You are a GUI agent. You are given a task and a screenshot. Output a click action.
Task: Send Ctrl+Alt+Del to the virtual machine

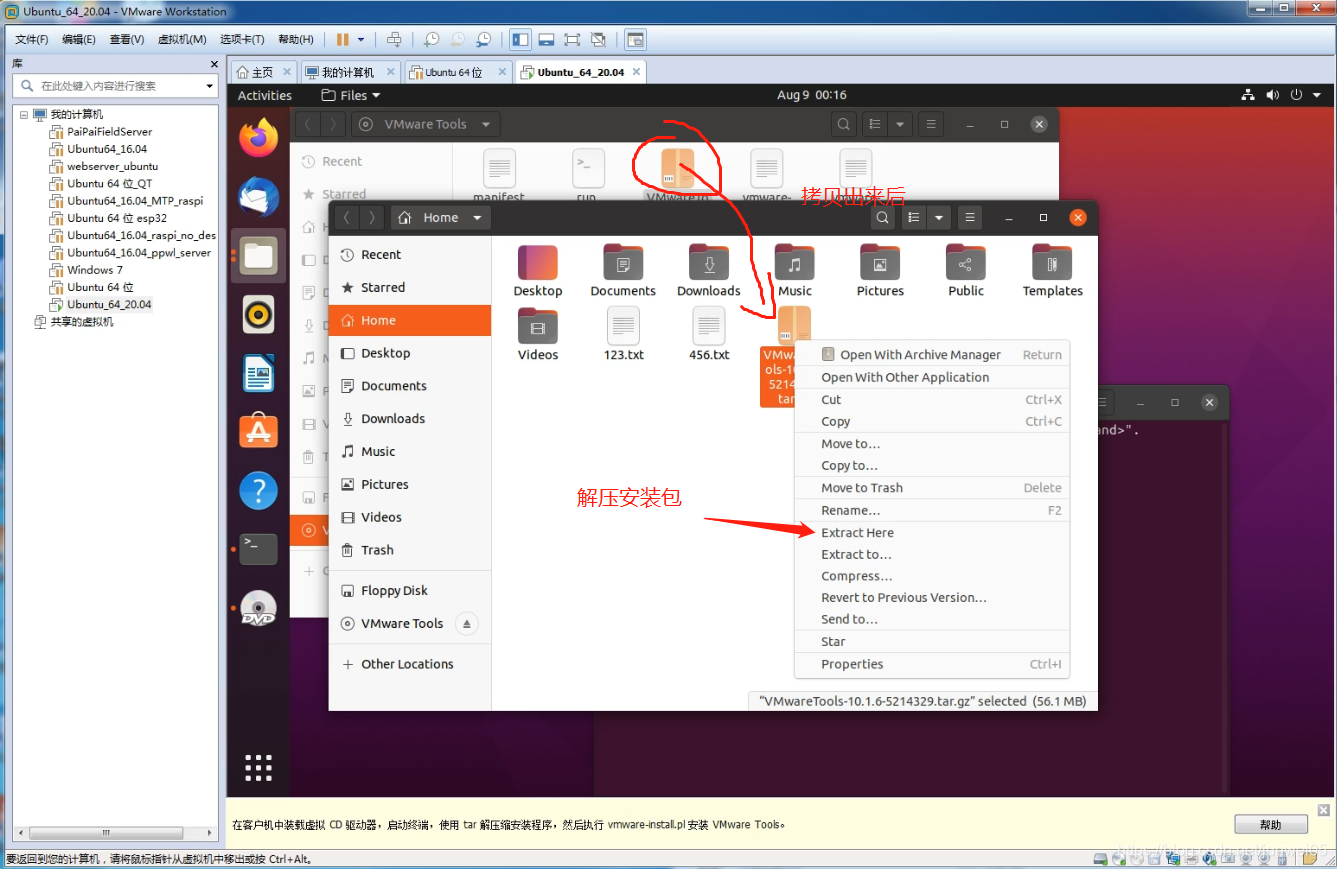(394, 40)
